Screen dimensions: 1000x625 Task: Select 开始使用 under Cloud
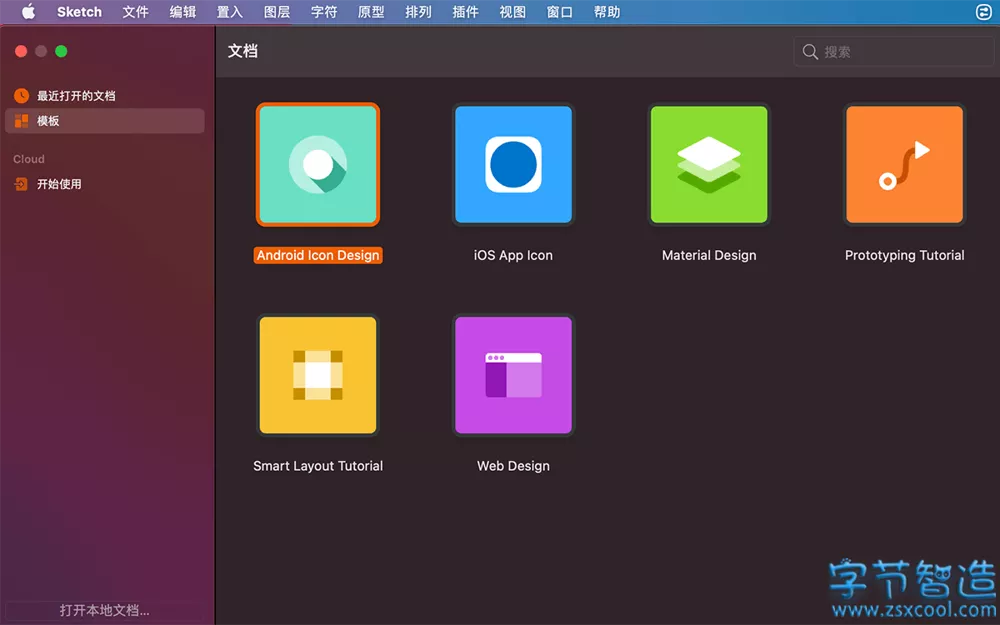coord(105,184)
